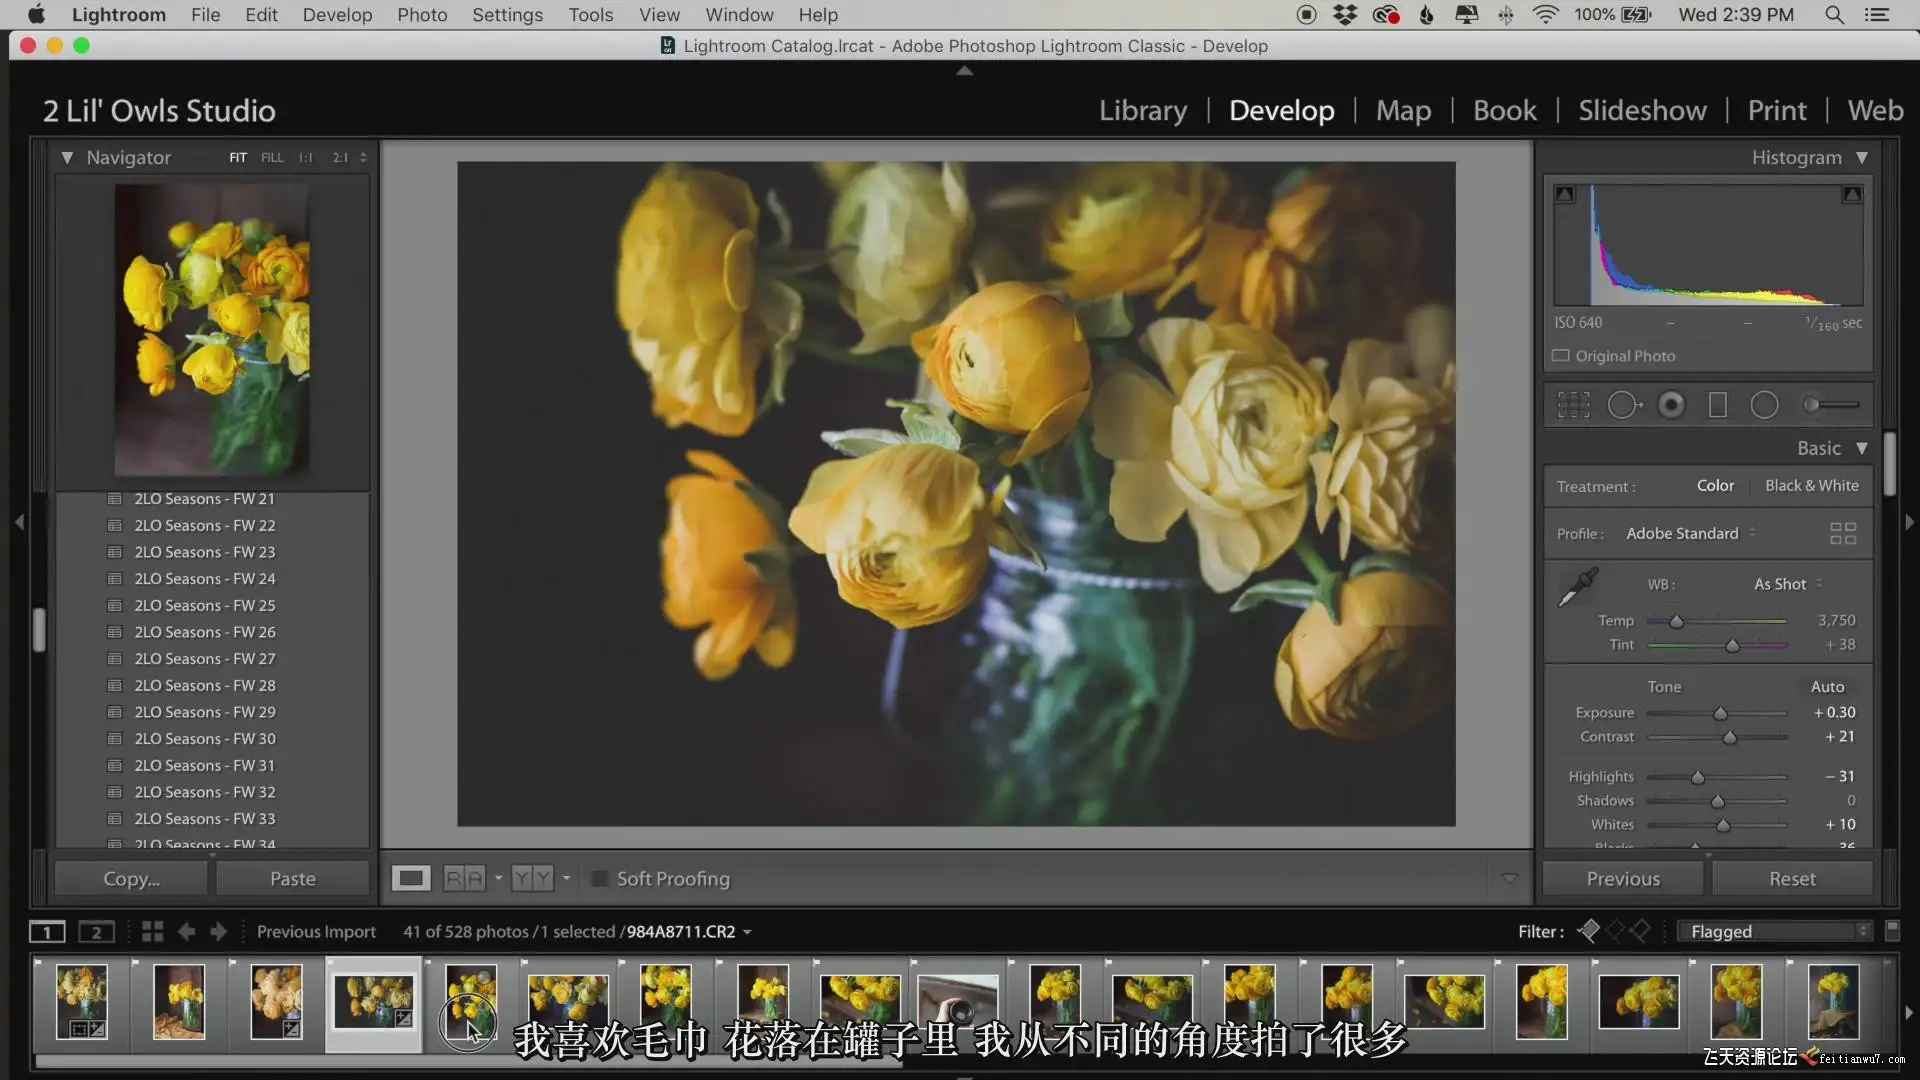Enable the Soft Proofing checkbox
Screen dimensions: 1920x1080
click(600, 879)
